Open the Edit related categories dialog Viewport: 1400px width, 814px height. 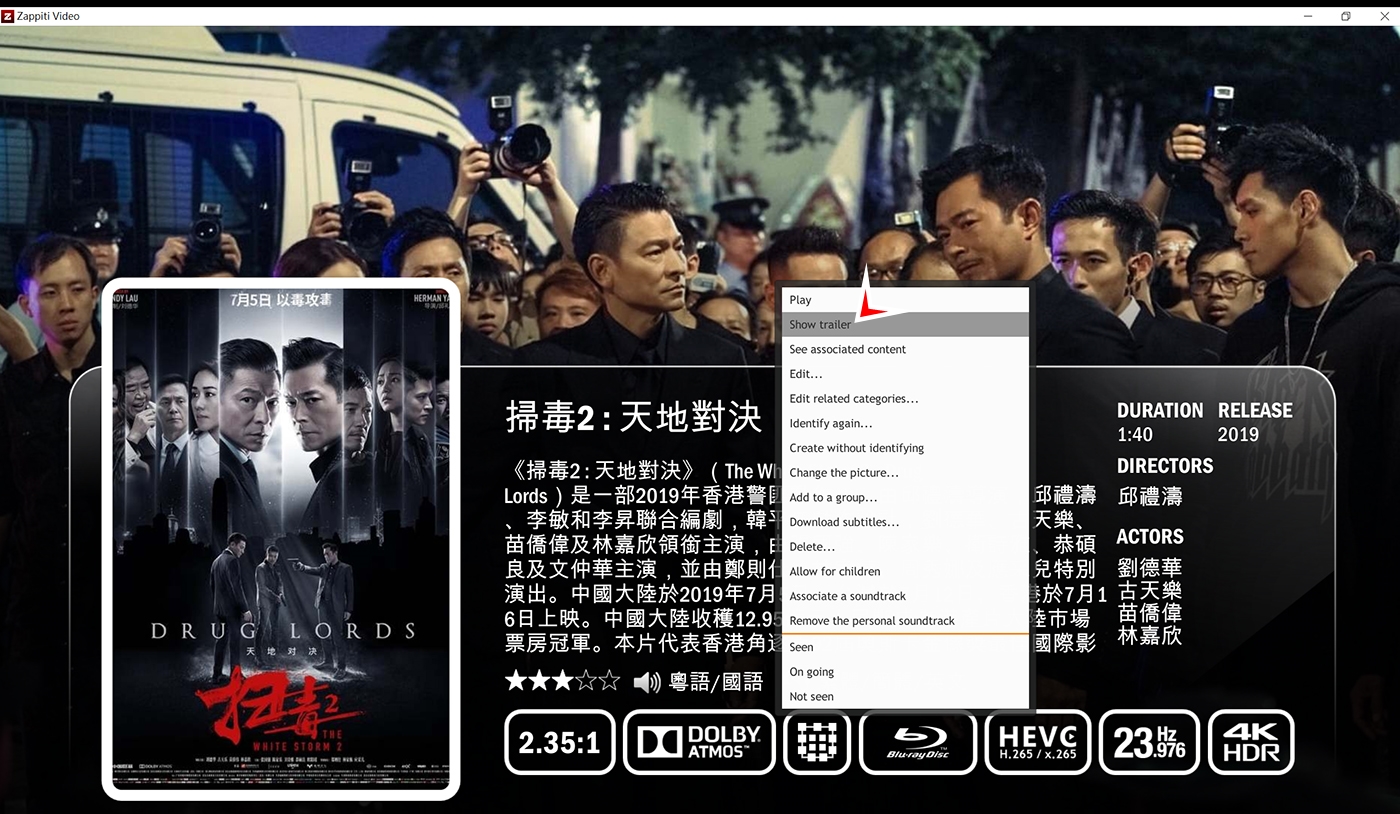point(853,399)
